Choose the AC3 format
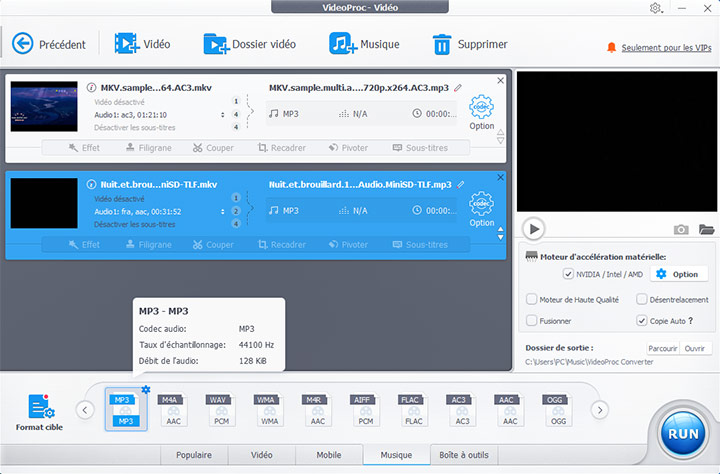The height and width of the screenshot is (474, 720). pos(462,410)
